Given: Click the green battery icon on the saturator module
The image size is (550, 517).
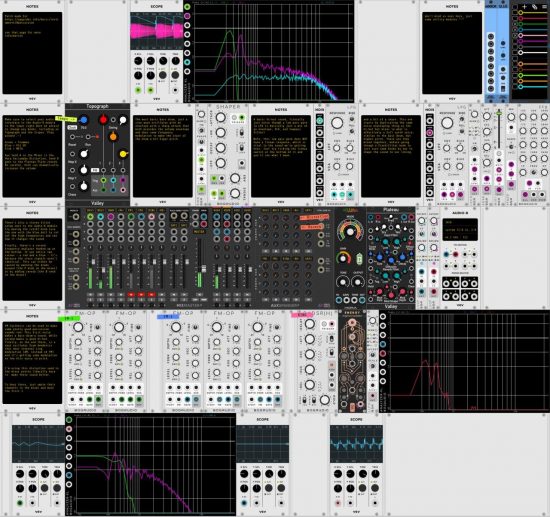Looking at the screenshot, I should [x=360, y=260].
